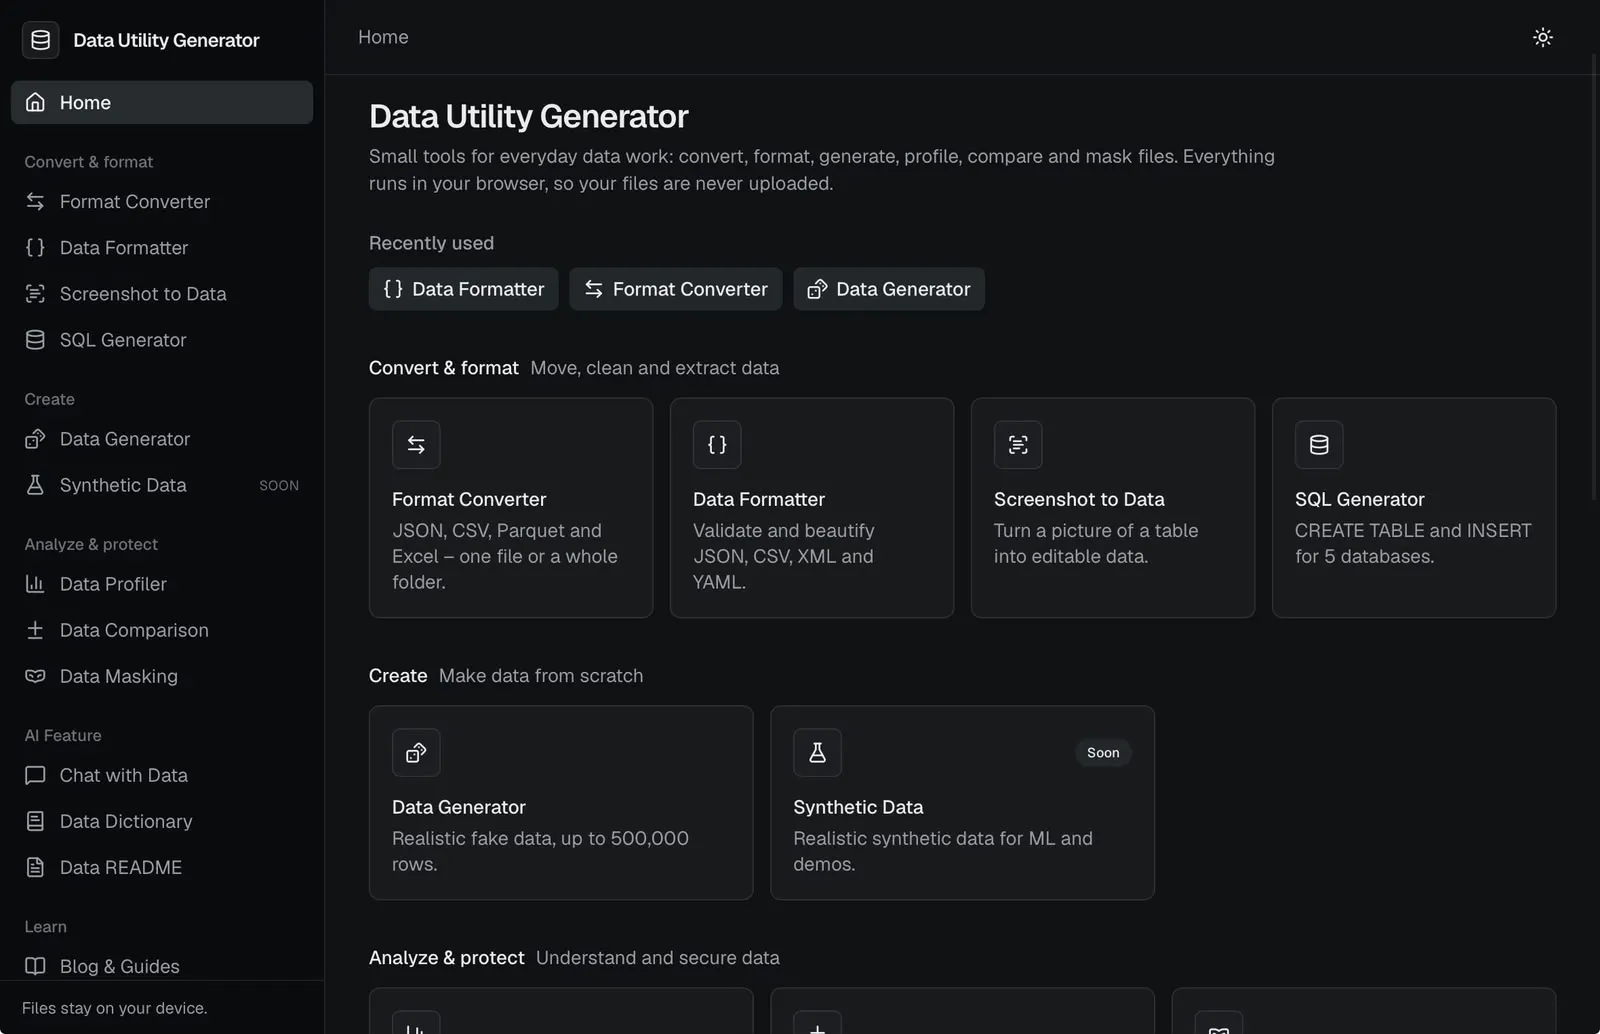Click the SOON label beside Synthetic Data in sidebar
1600x1034 pixels.
click(279, 485)
